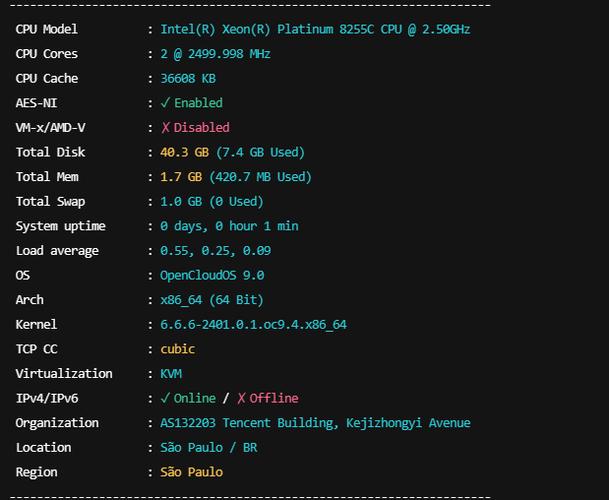This screenshot has height=500, width=609.
Task: Select the yellow 'São Paulo' region value
Action: [191, 472]
